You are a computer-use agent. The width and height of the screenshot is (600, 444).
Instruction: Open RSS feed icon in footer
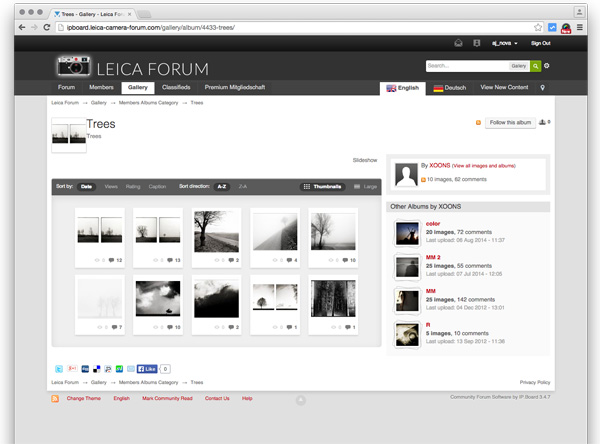[56, 398]
